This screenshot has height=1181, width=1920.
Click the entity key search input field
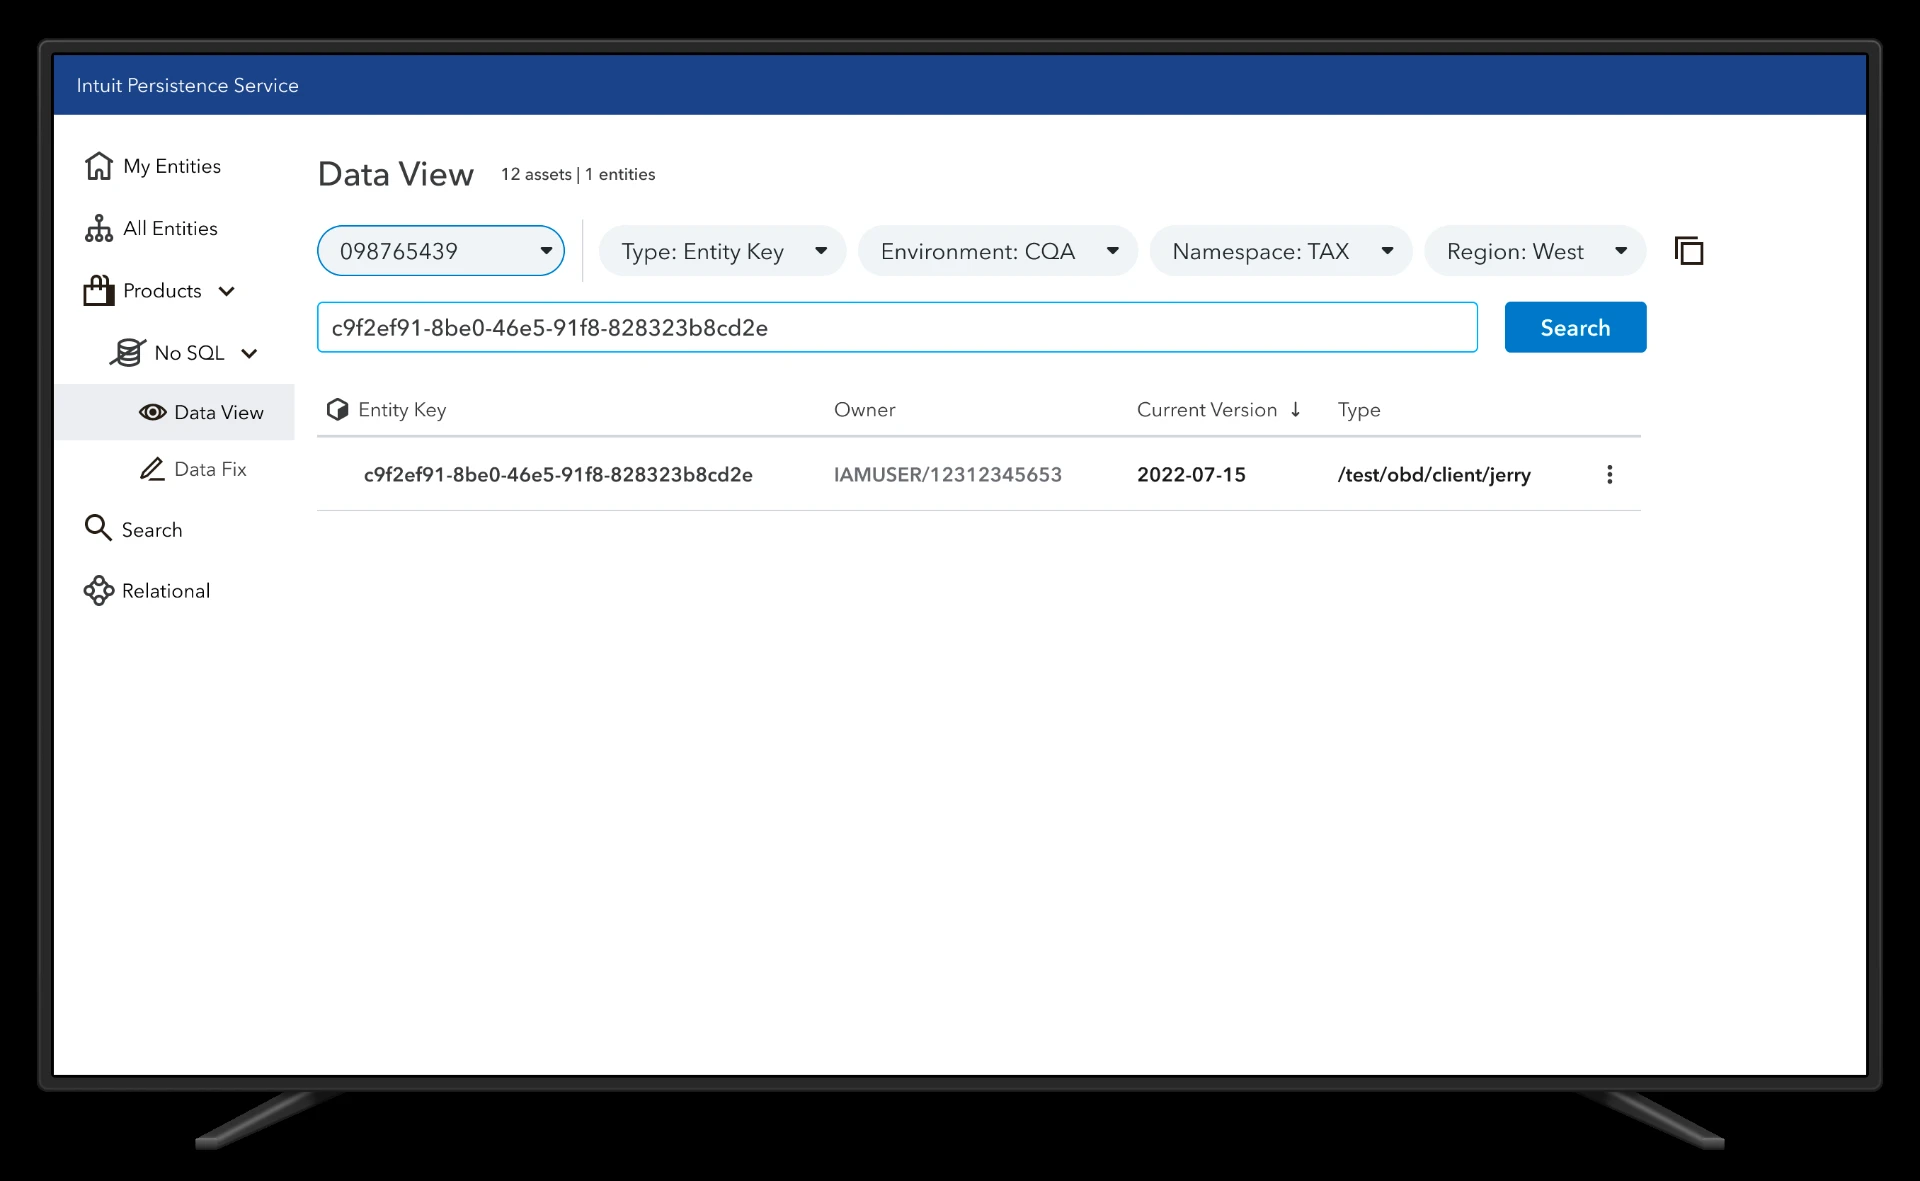point(897,327)
